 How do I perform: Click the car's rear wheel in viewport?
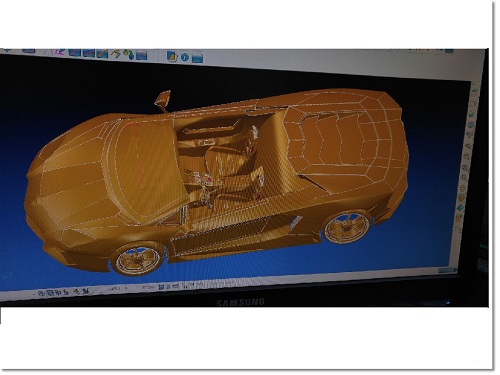coord(348,226)
